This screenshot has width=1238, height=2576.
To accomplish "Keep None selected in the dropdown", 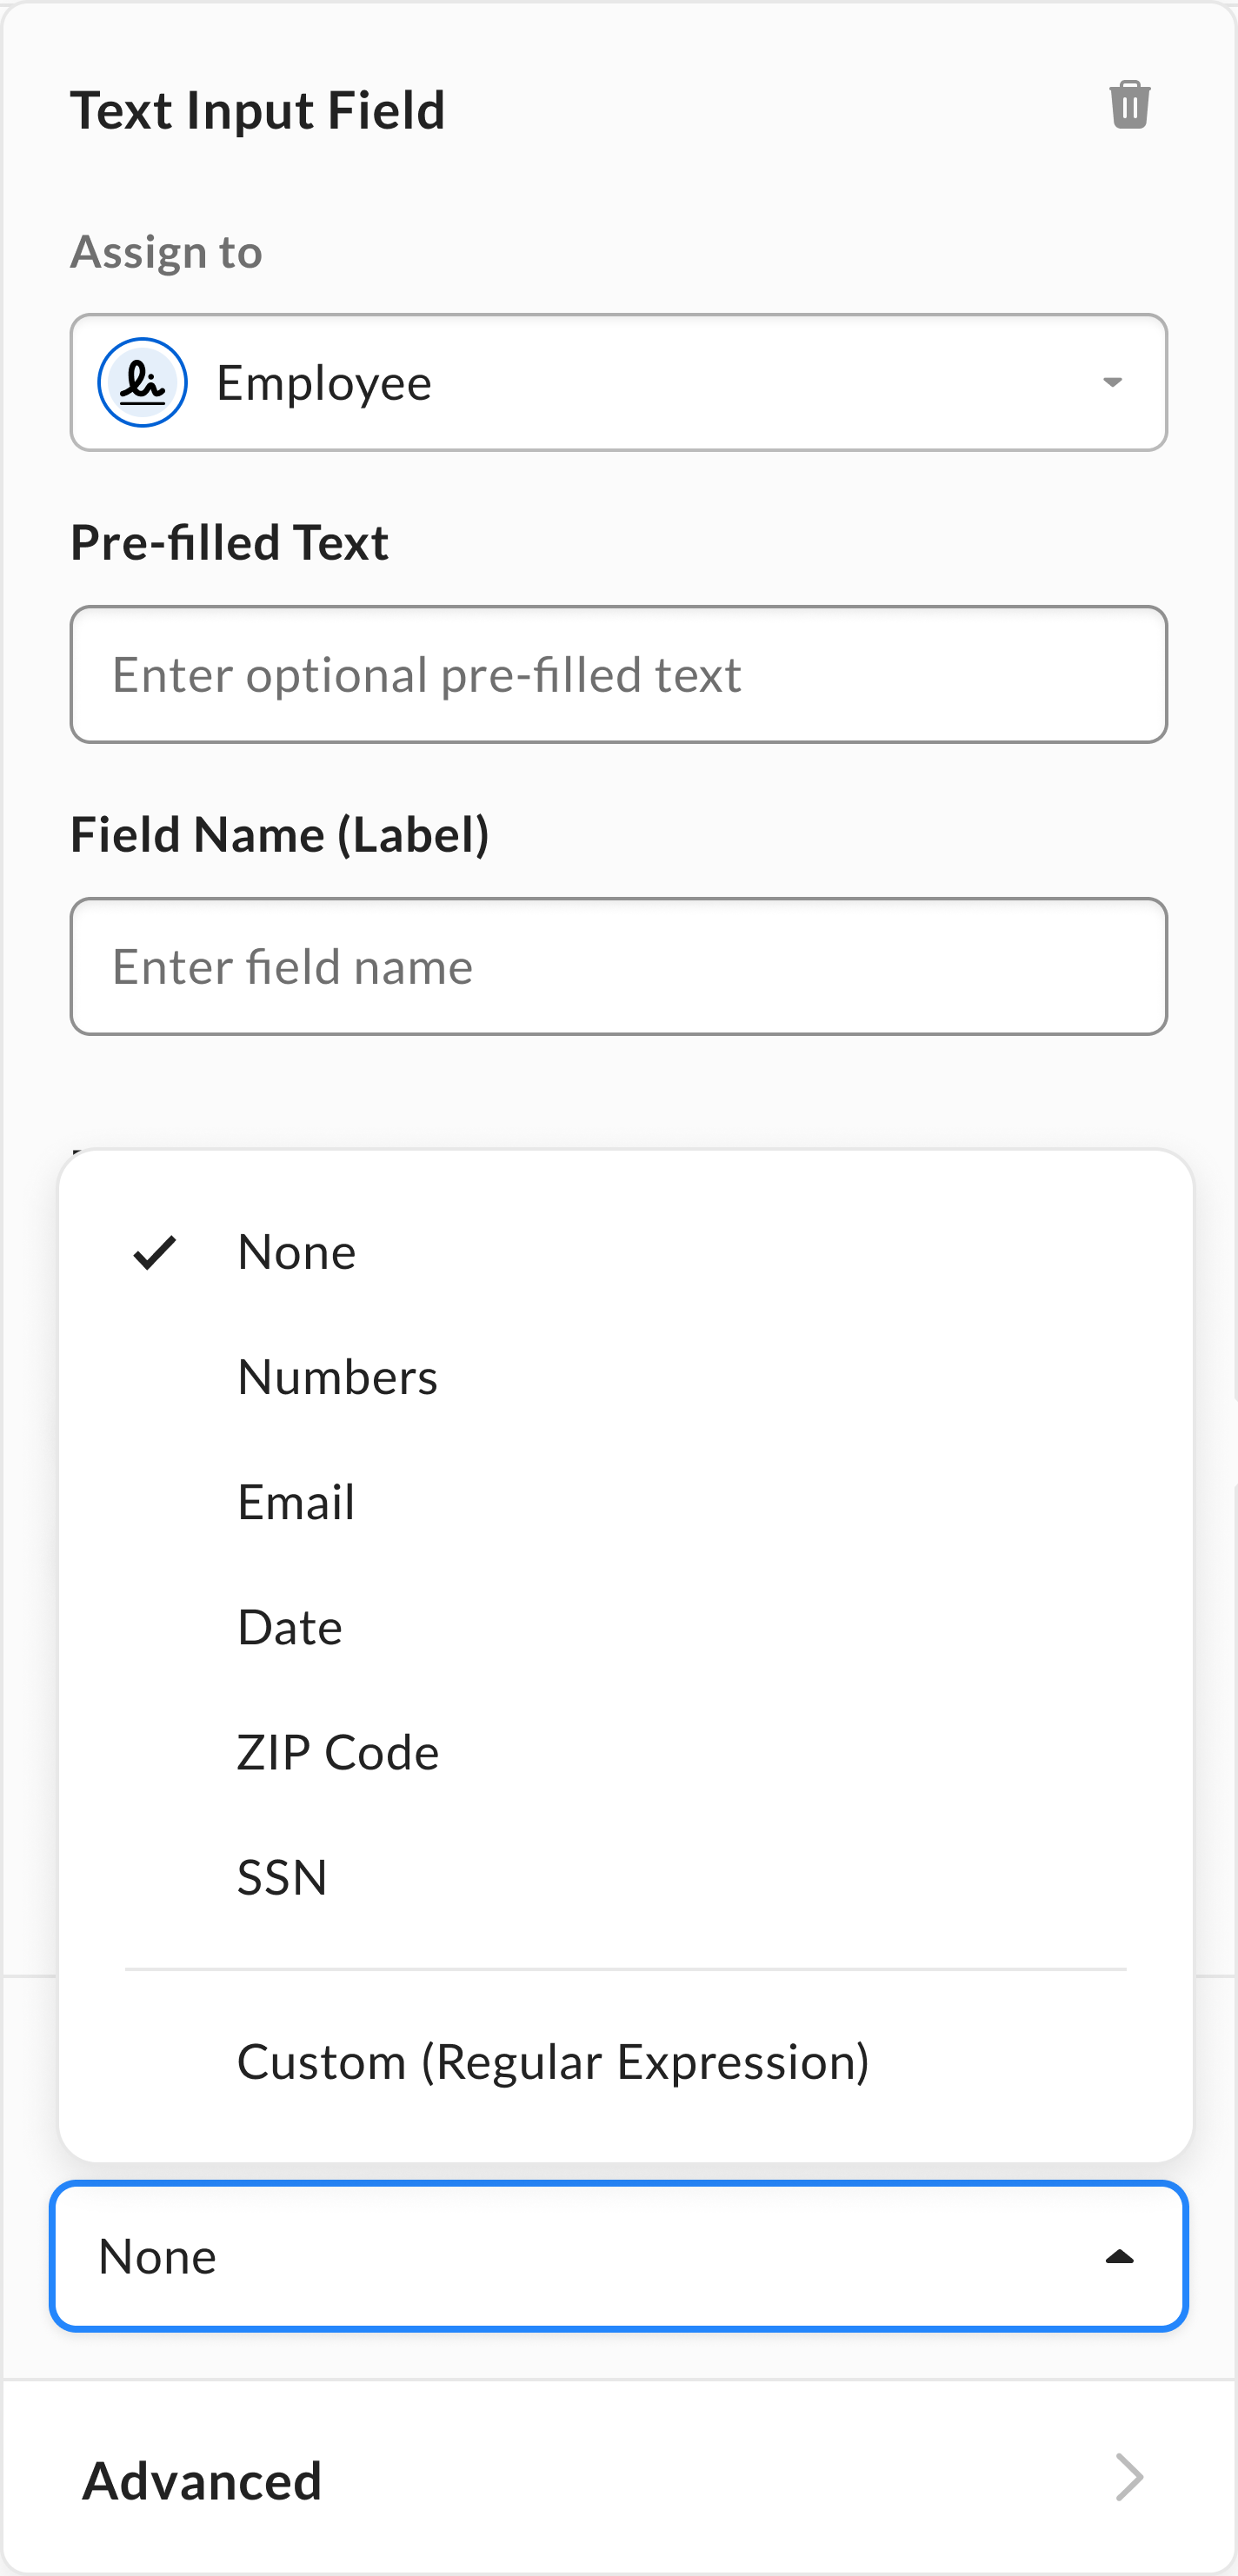I will coord(296,1251).
